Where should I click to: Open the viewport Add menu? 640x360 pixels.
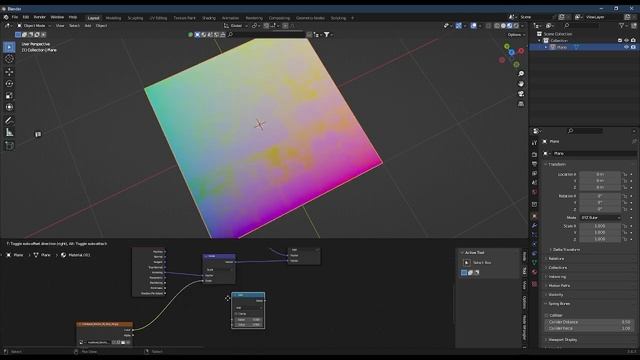click(88, 26)
